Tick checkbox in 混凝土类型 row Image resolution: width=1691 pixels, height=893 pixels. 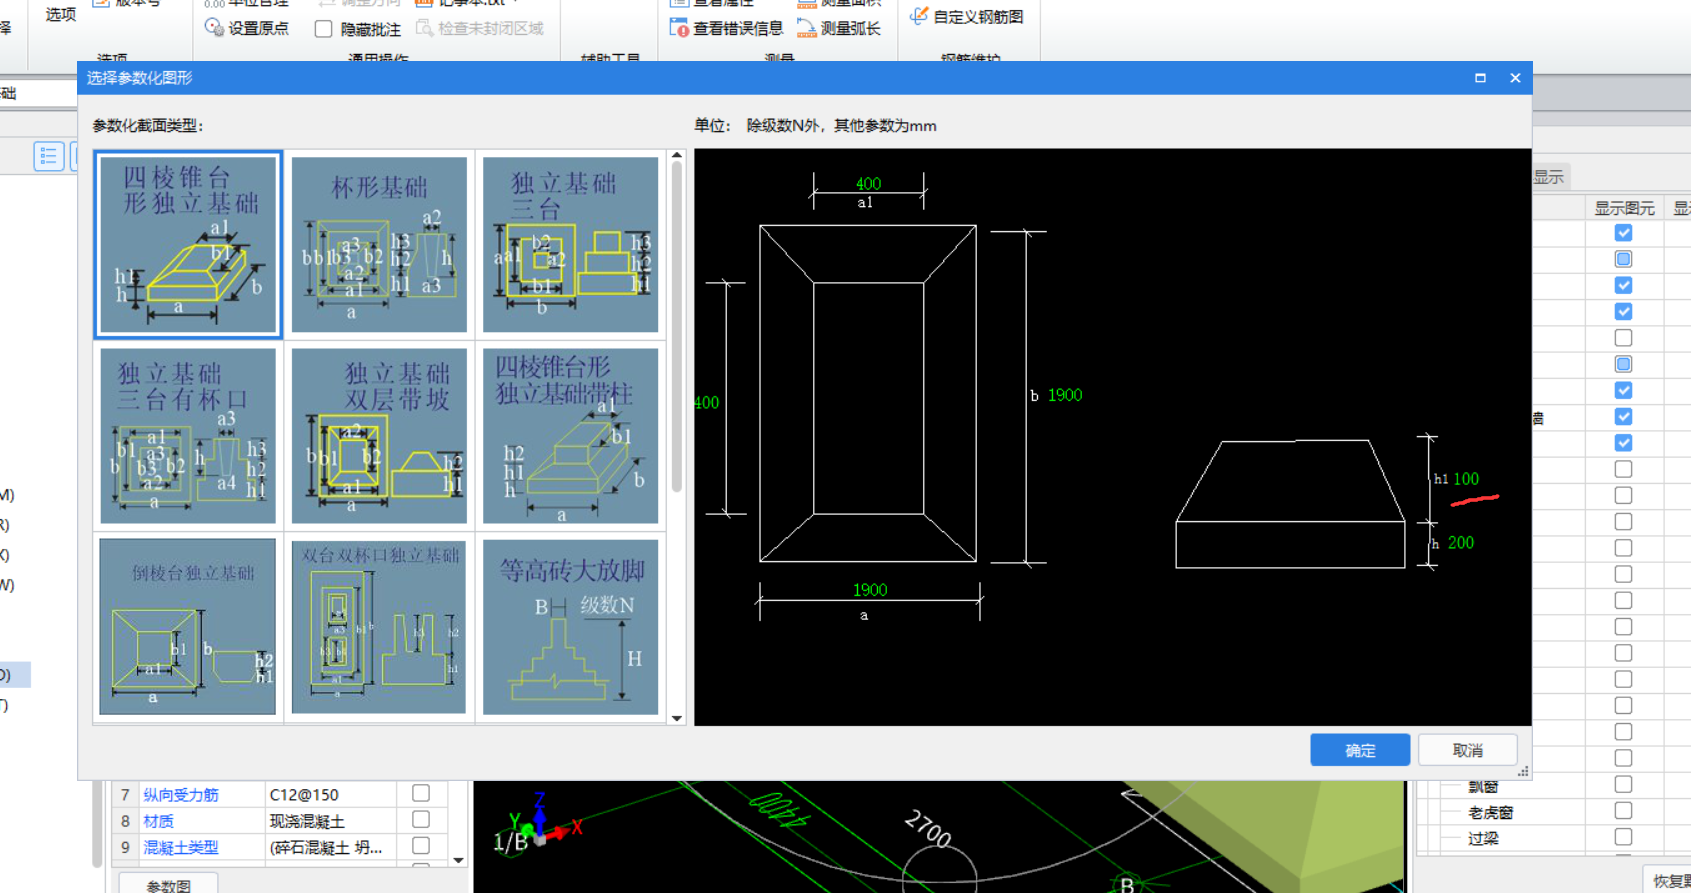[x=421, y=846]
